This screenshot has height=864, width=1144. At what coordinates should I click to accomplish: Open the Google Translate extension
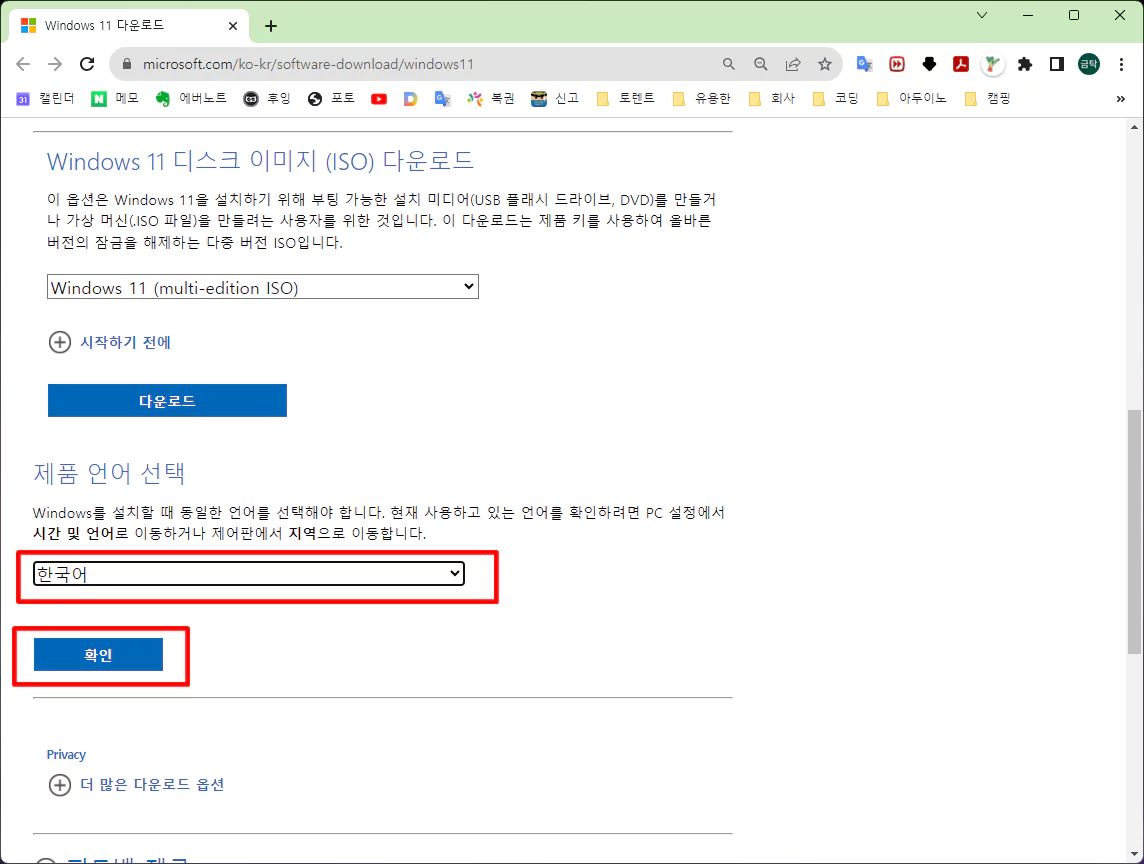[865, 64]
